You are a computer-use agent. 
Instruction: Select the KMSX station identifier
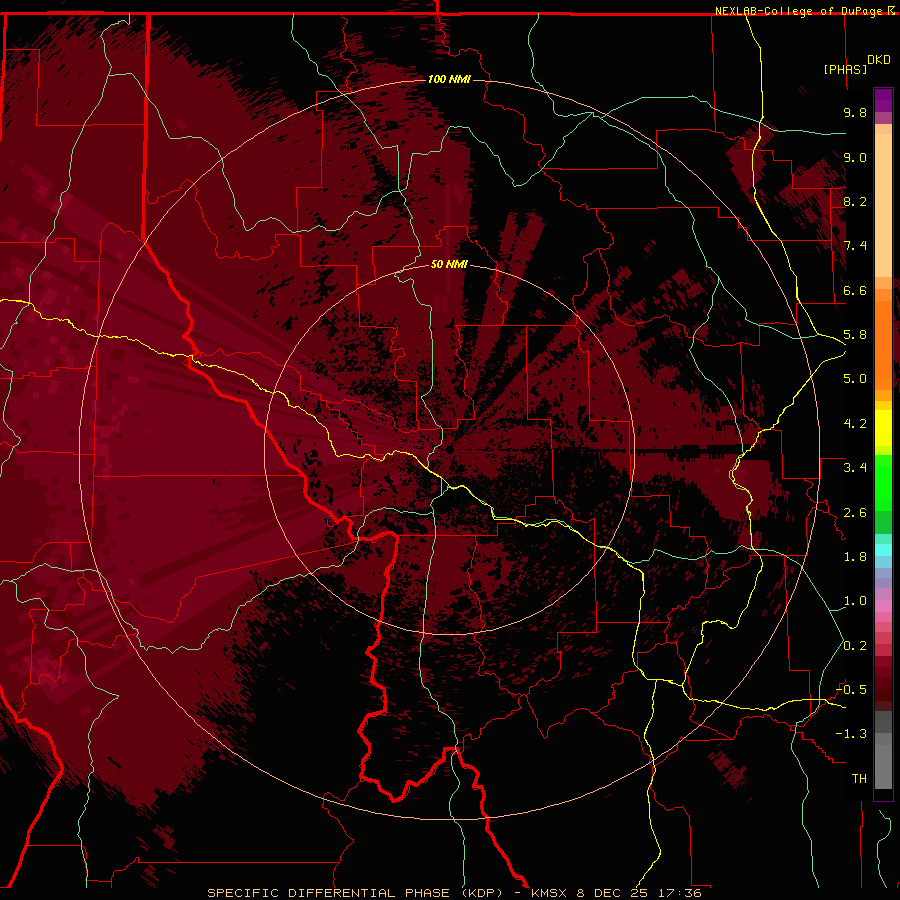point(551,893)
